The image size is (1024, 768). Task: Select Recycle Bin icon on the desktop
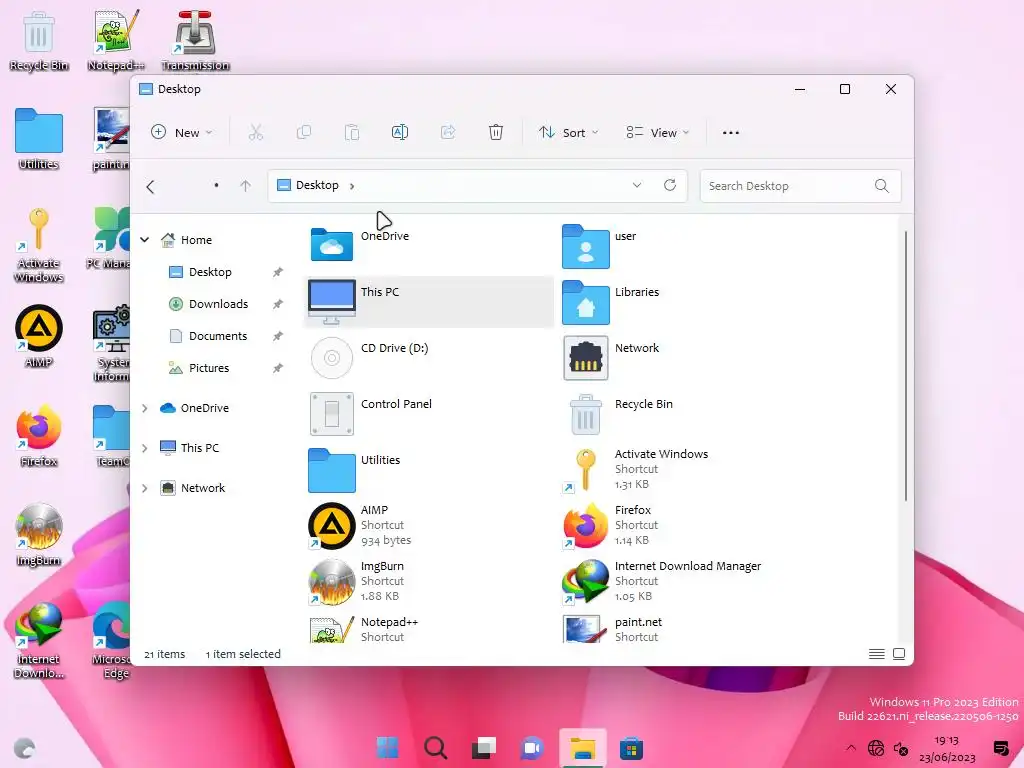point(39,41)
